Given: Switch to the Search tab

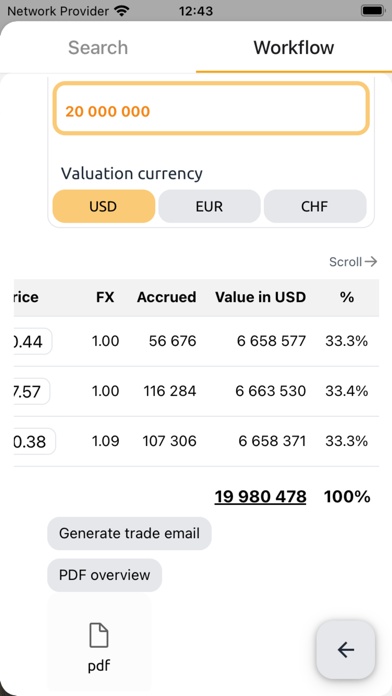Looking at the screenshot, I should point(98,47).
